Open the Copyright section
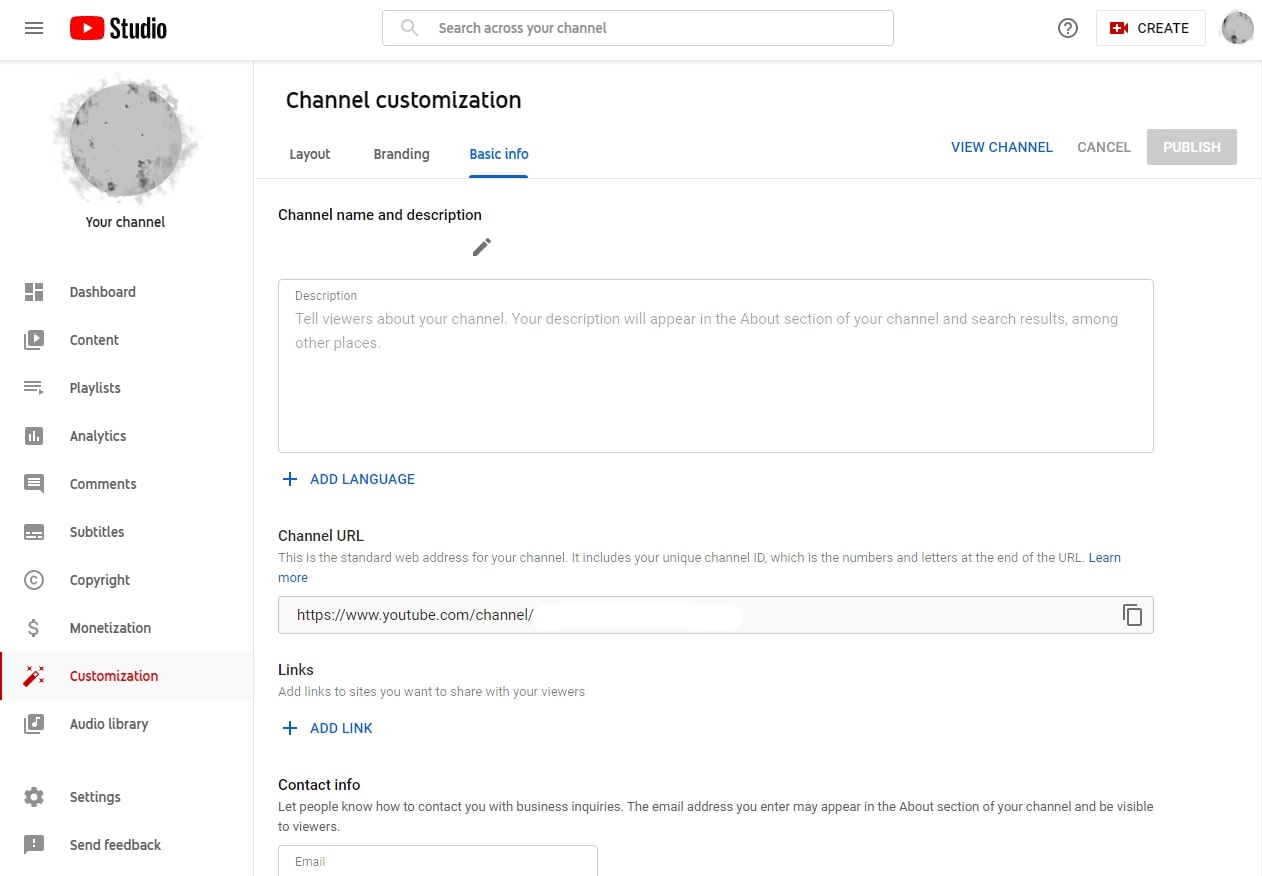The height and width of the screenshot is (876, 1262). point(98,580)
